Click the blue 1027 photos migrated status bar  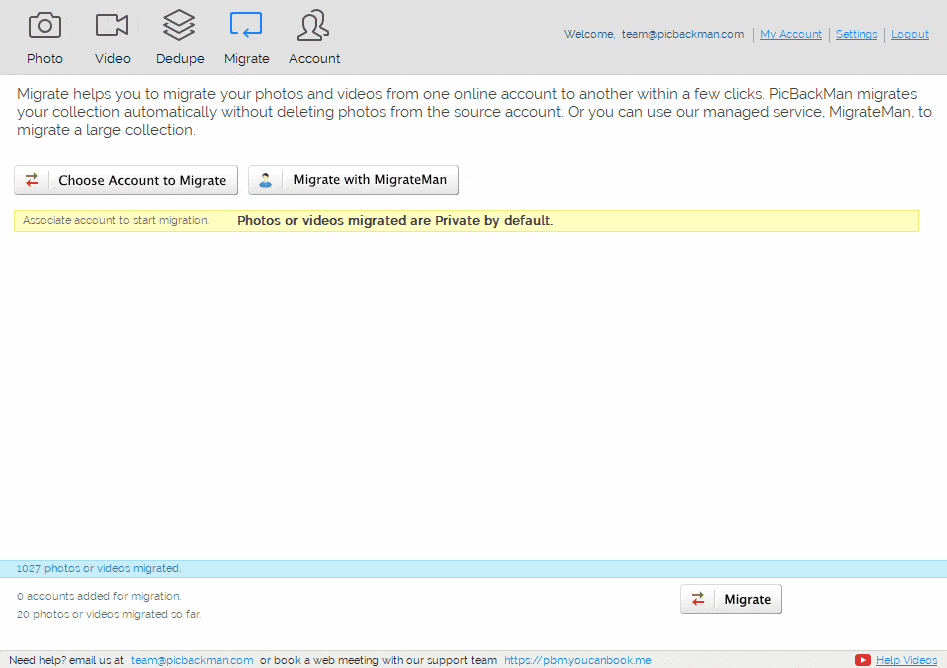[473, 568]
